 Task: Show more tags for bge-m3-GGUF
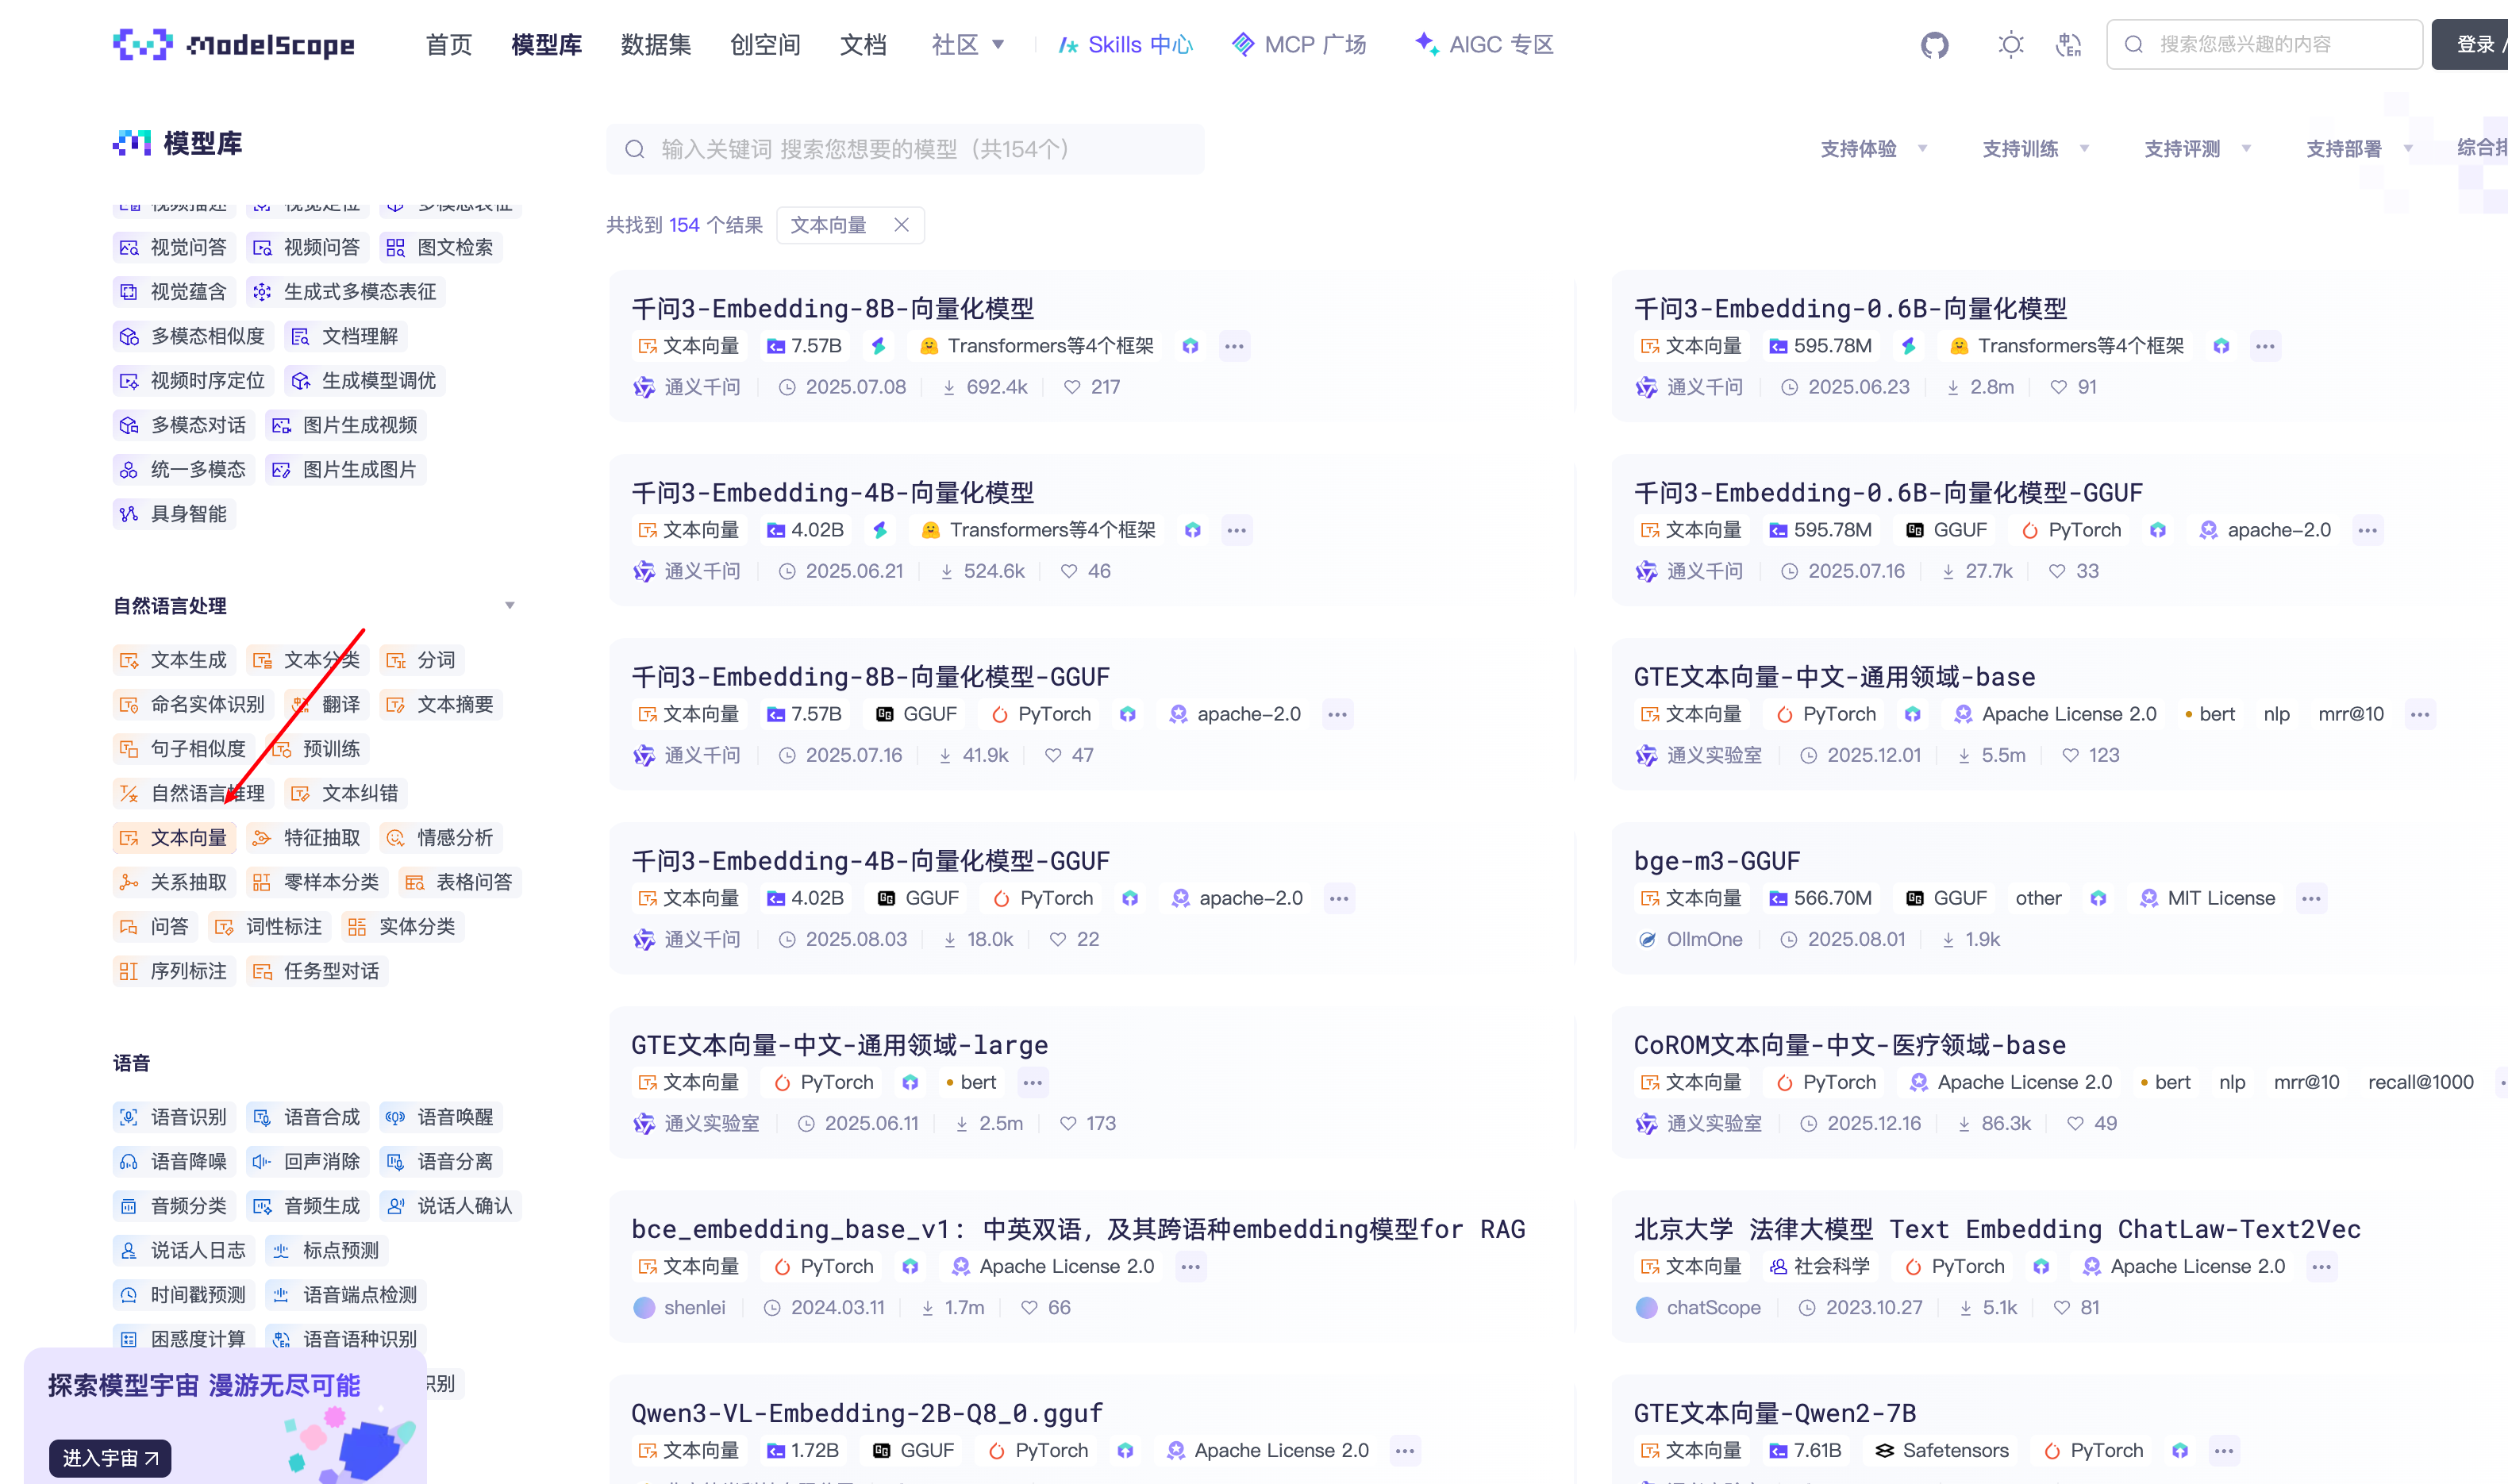[x=2311, y=898]
